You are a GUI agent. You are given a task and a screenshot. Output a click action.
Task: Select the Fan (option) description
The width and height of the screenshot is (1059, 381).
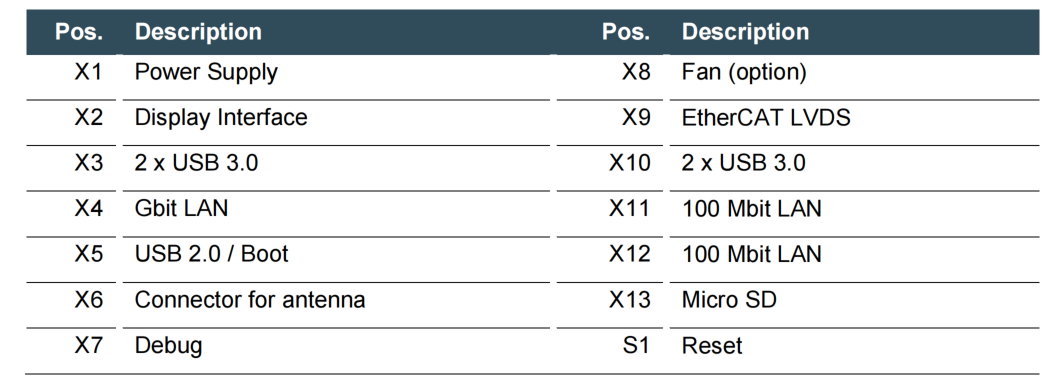(744, 72)
